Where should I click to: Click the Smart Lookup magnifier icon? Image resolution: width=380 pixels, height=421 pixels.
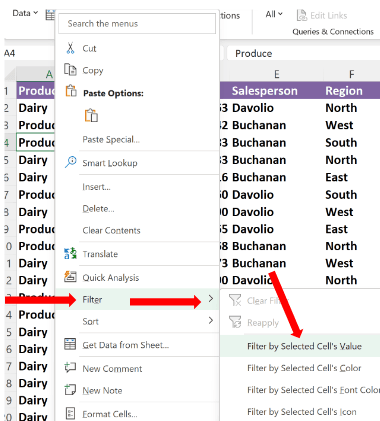[x=71, y=162]
